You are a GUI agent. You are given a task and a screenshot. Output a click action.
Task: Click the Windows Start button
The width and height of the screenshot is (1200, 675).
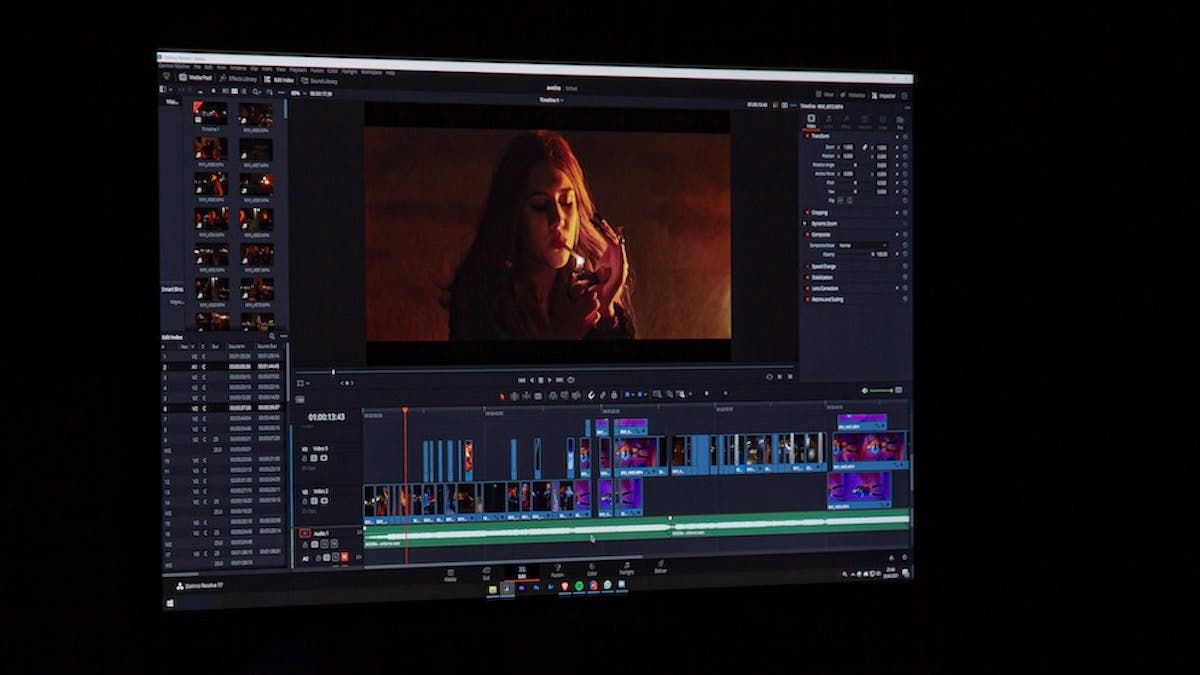tap(170, 602)
